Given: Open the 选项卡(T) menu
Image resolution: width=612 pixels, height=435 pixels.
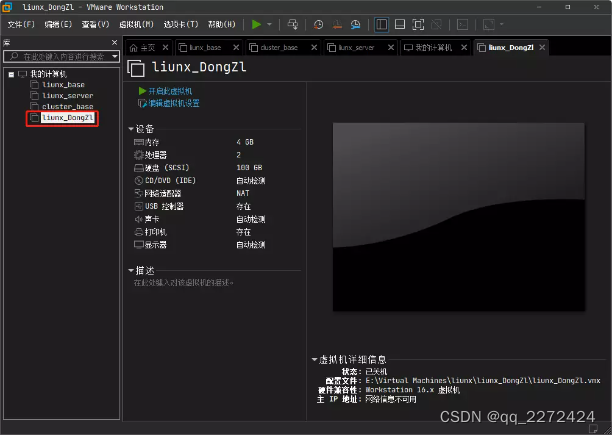Looking at the screenshot, I should click(181, 25).
